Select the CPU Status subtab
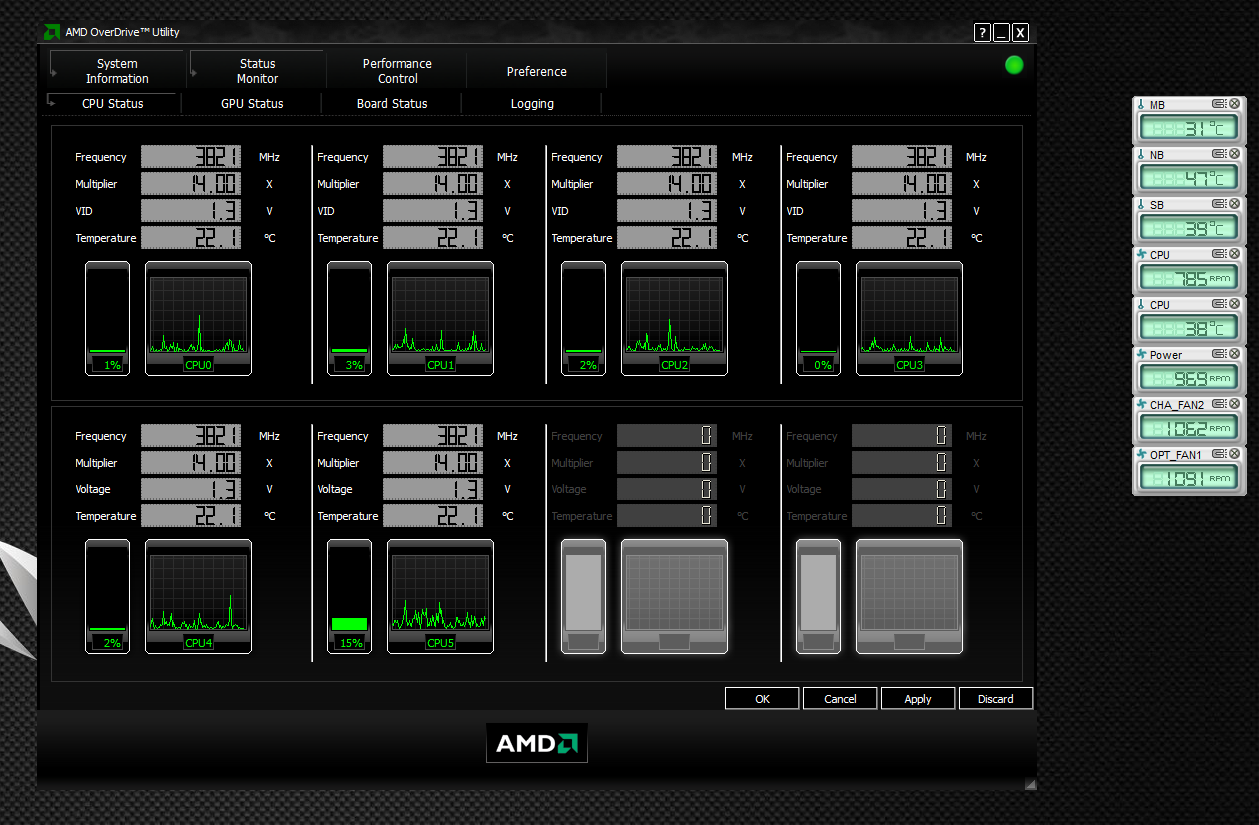 coord(112,103)
